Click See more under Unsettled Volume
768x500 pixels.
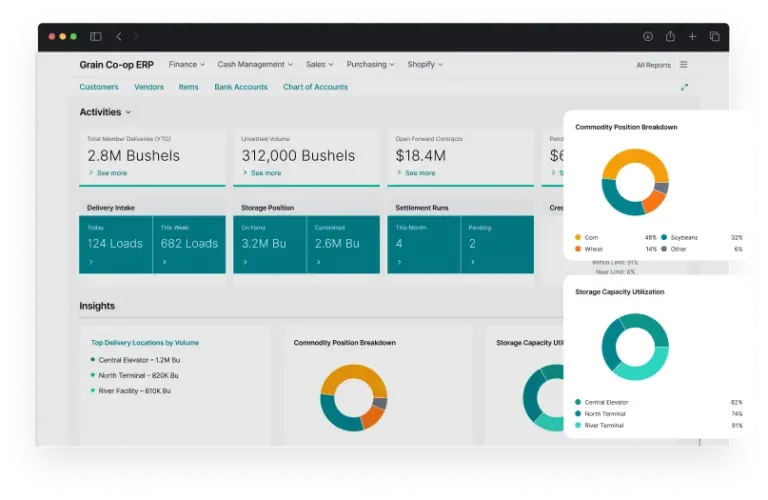pos(265,173)
